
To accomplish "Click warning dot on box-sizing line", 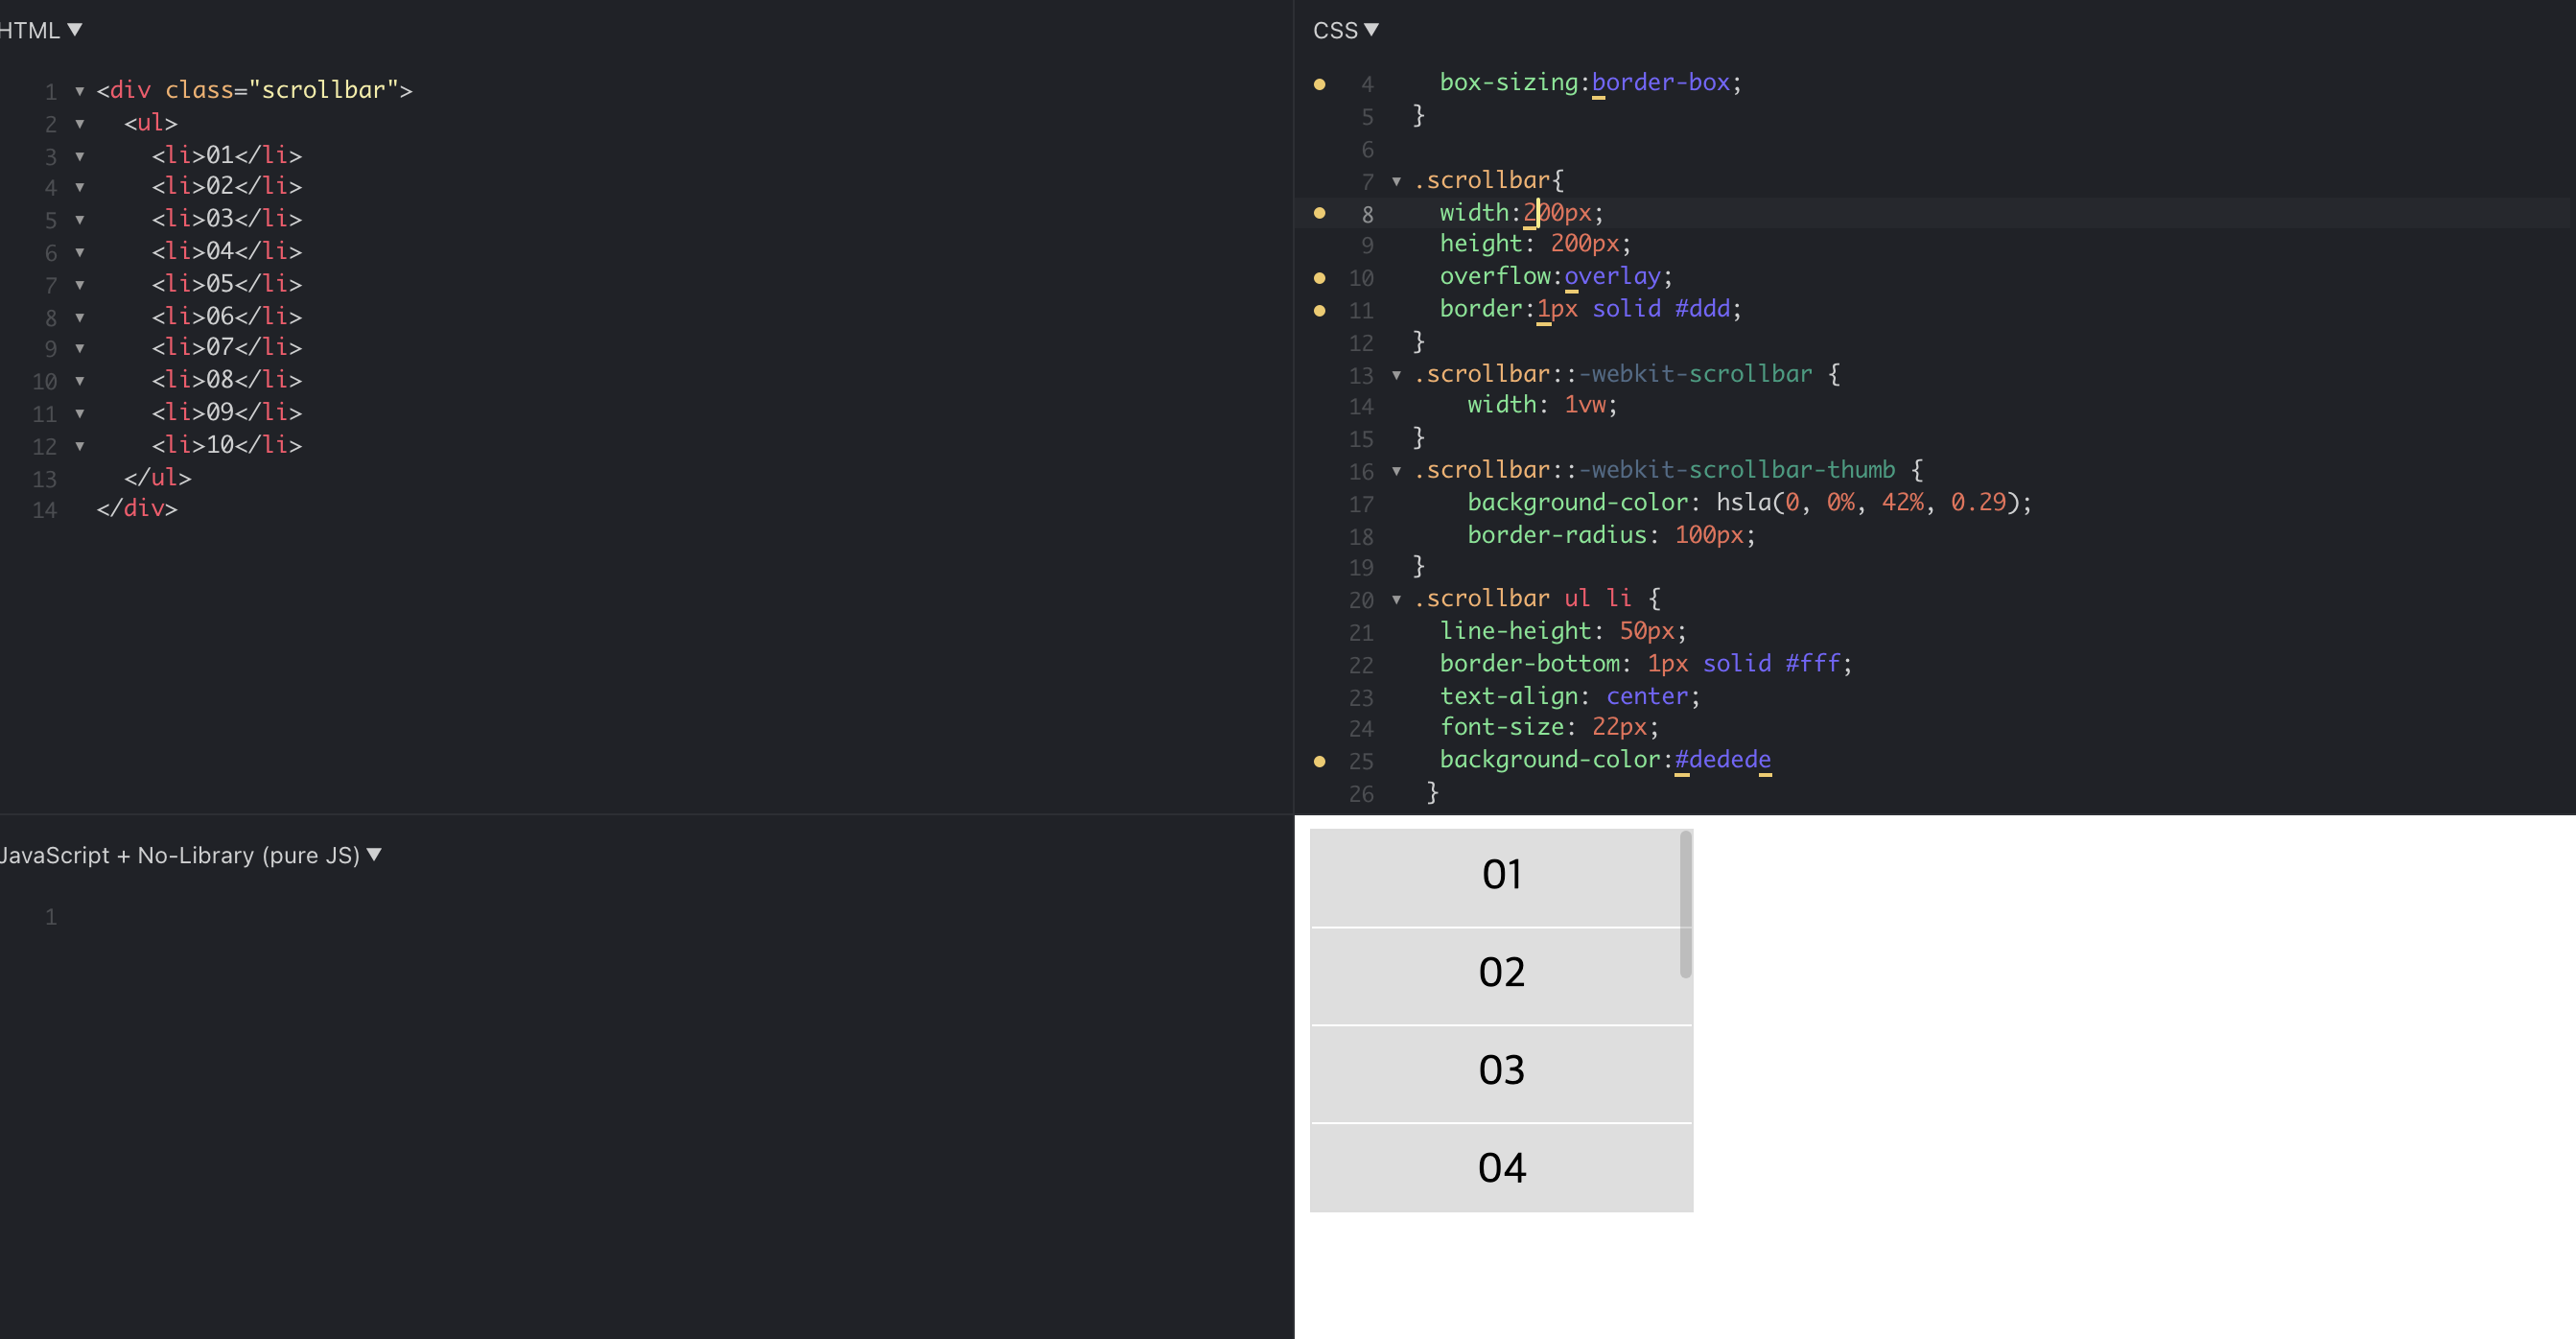I will [x=1319, y=84].
